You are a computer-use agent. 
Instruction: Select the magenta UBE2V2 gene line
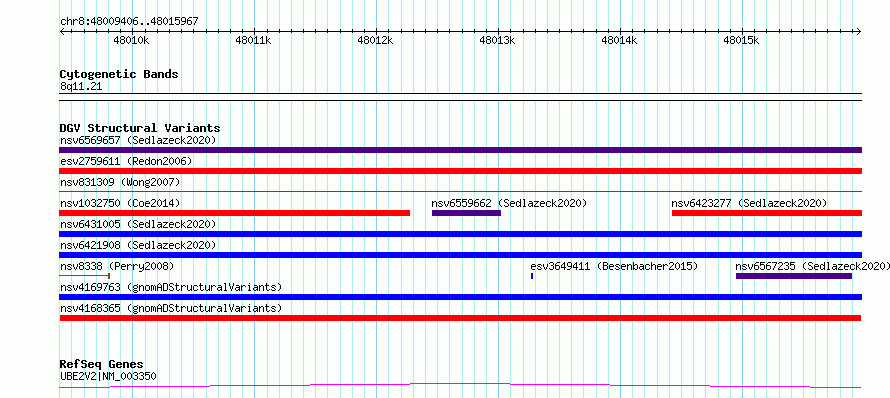[460, 386]
